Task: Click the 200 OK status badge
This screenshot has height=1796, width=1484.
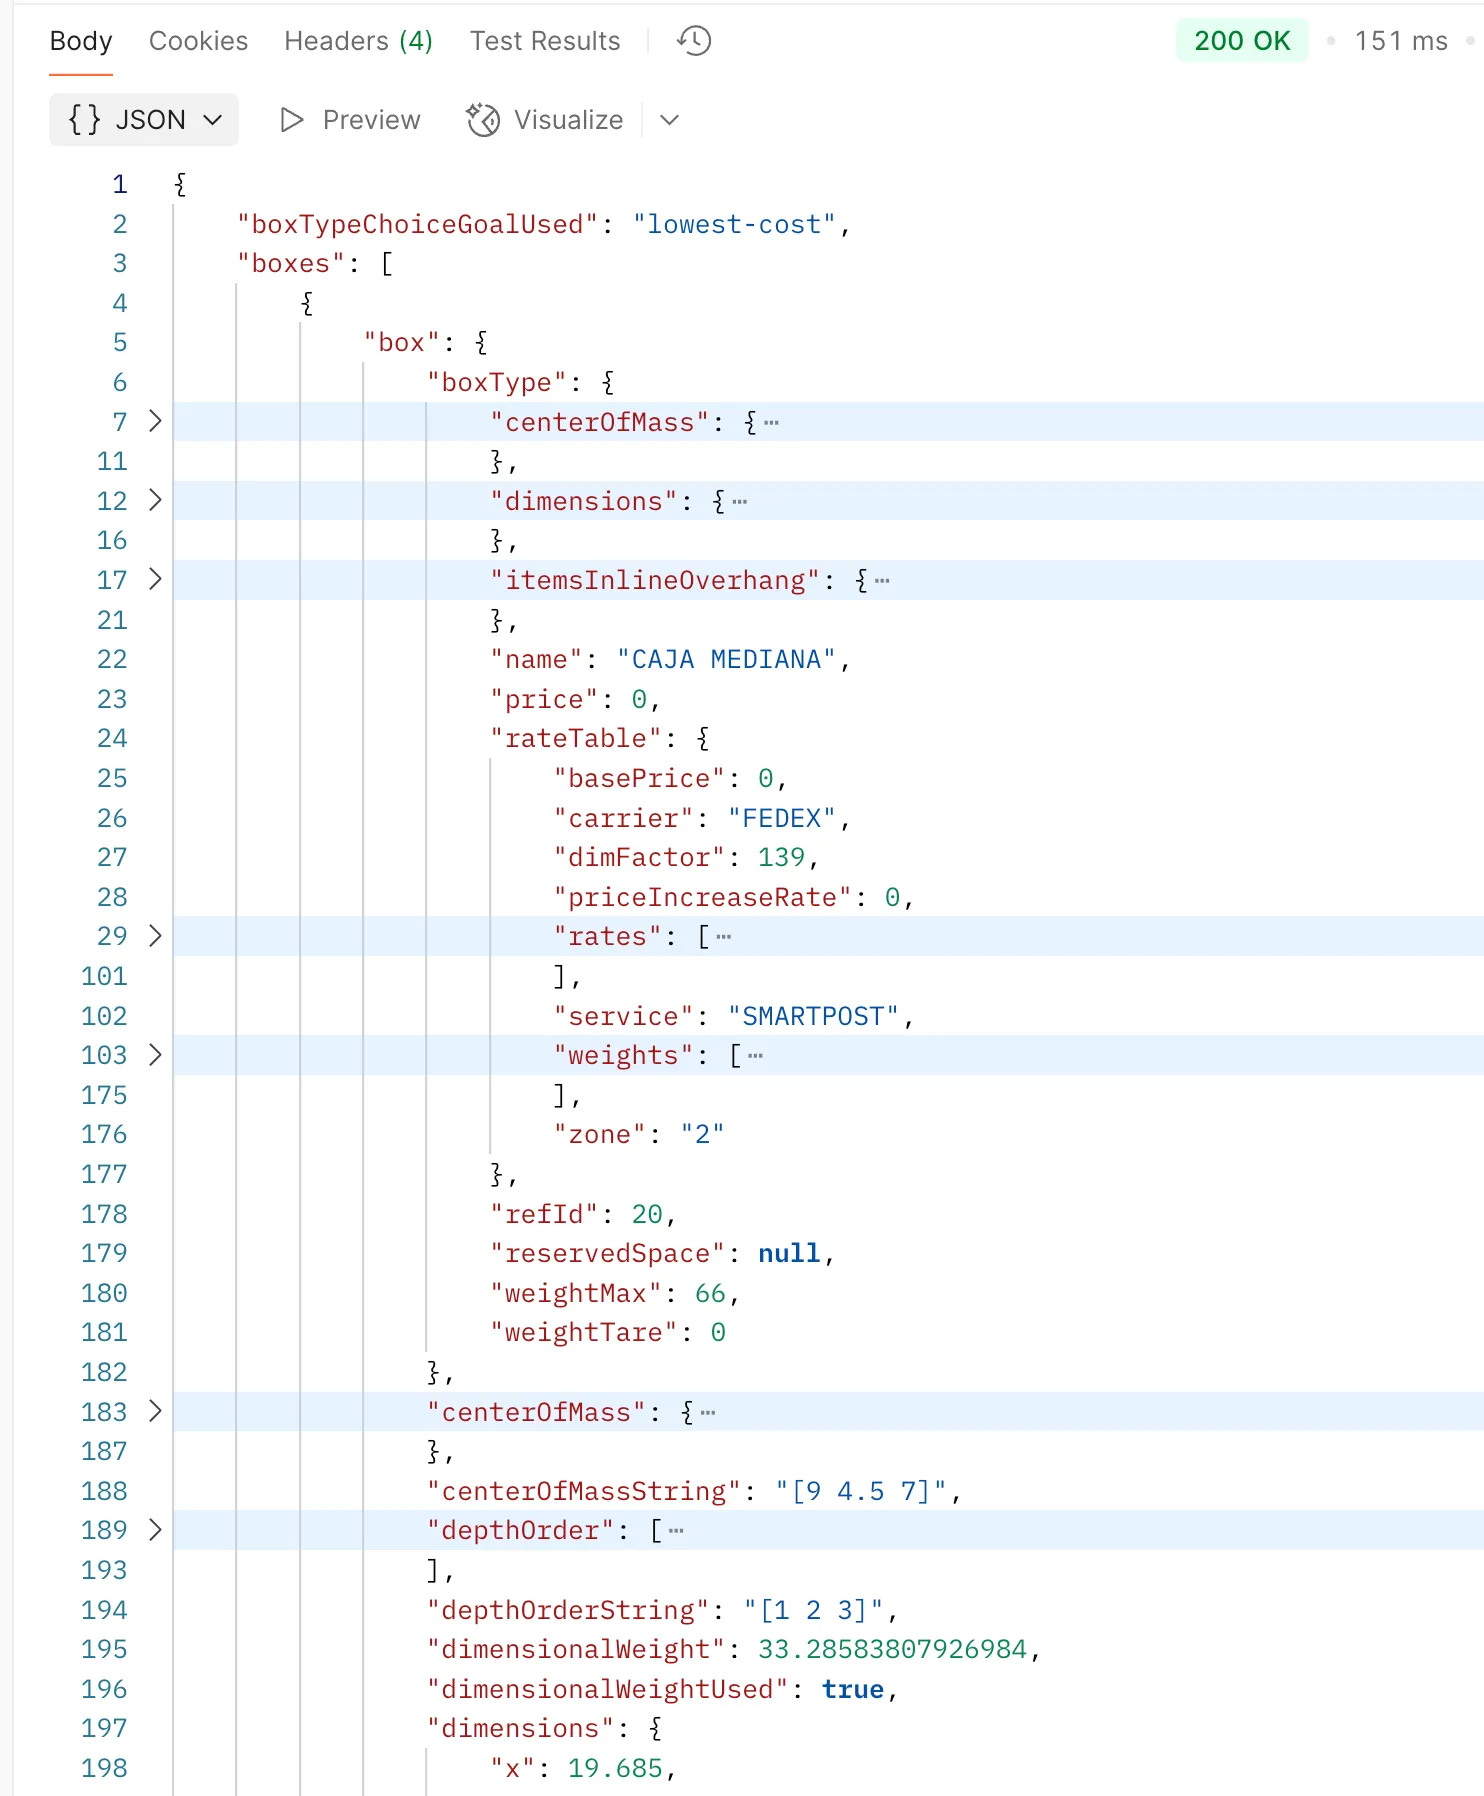Action: [x=1242, y=41]
